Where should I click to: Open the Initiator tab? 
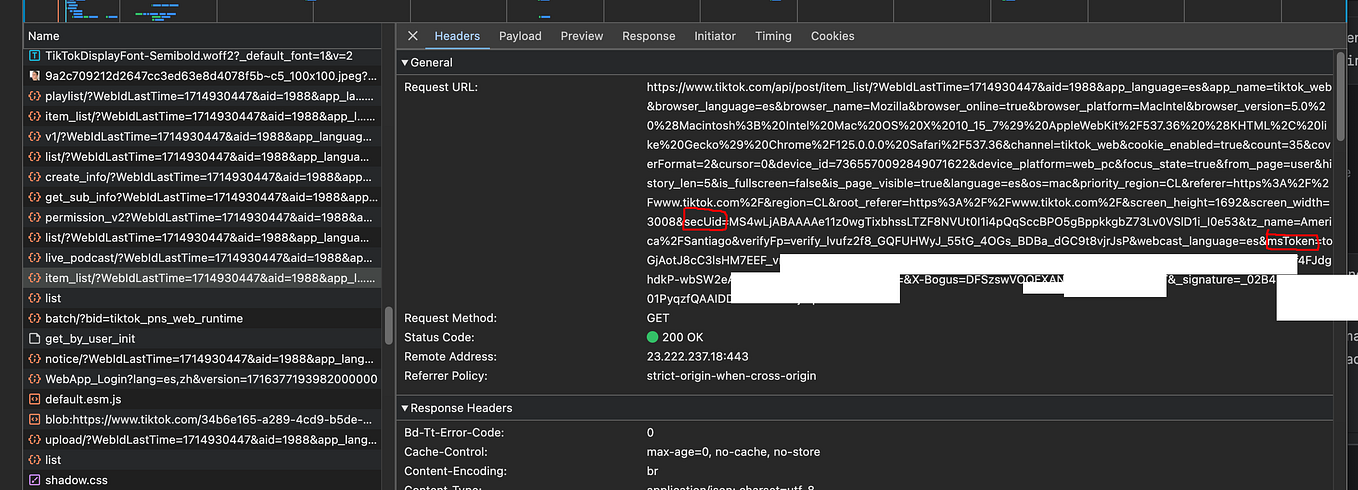715,36
